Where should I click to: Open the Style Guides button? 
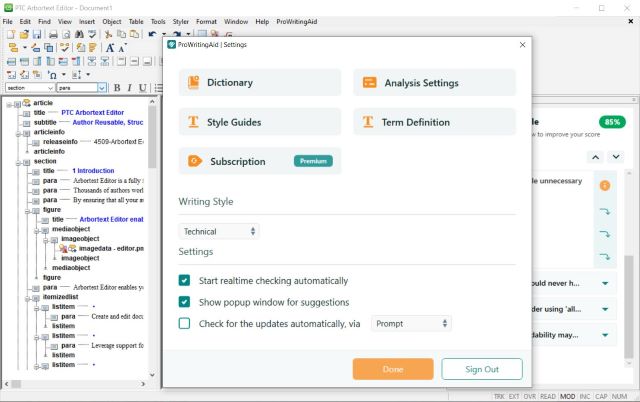coord(260,122)
